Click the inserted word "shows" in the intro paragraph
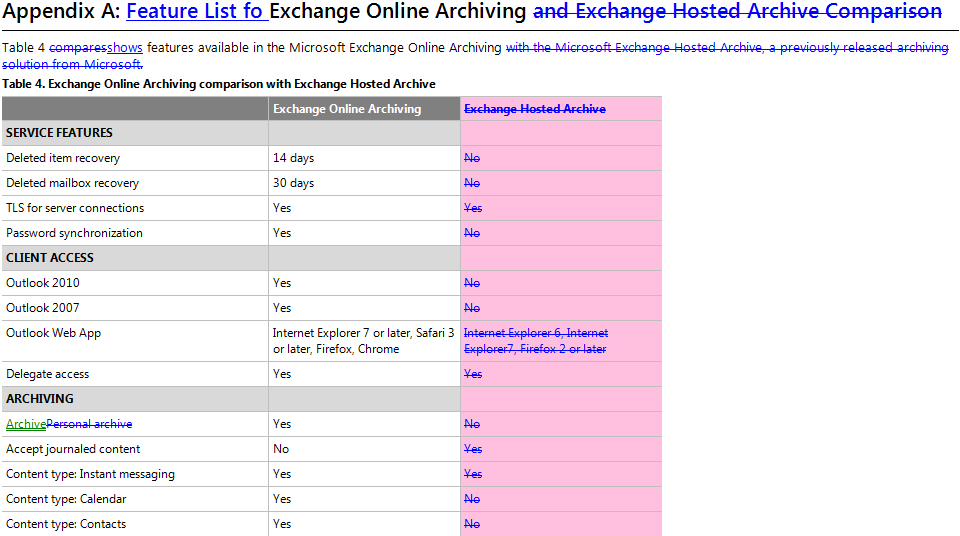 [125, 47]
